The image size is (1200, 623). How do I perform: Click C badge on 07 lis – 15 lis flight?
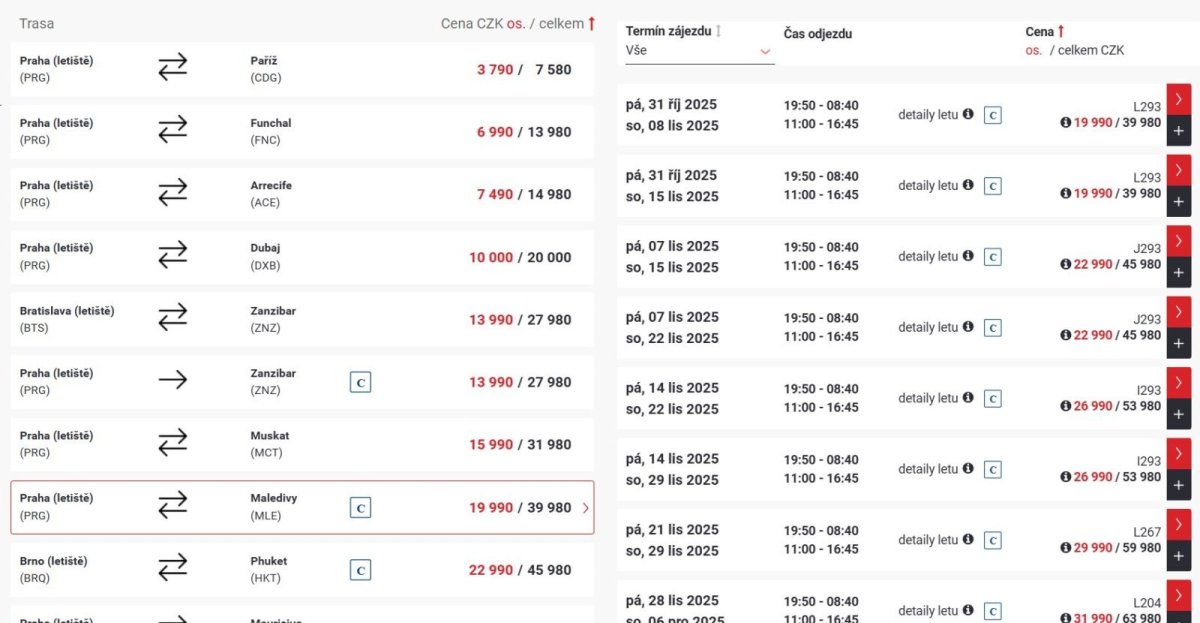click(x=993, y=257)
